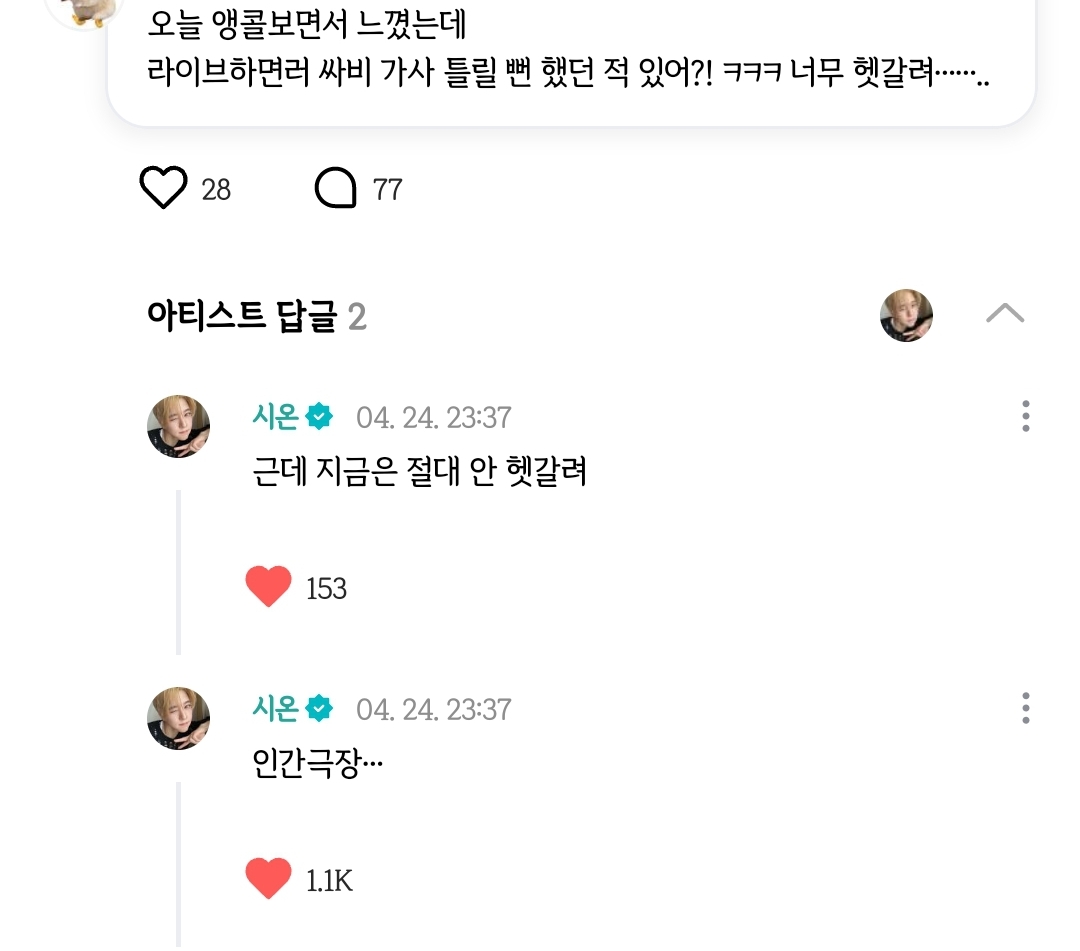Unlike the reply that has 153 likes
The image size is (1080, 951).
point(268,587)
